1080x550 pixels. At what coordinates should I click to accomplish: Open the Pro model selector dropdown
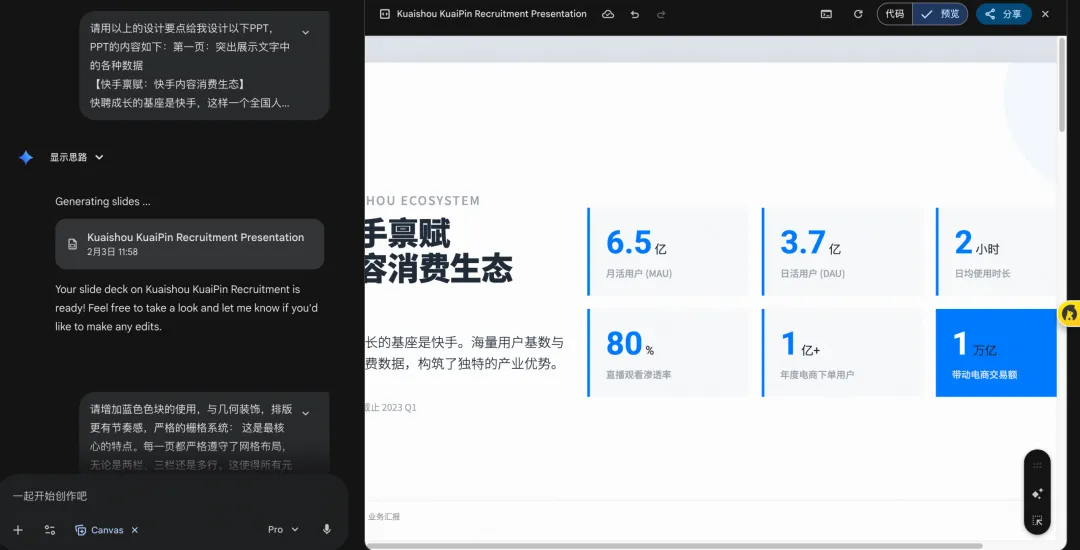(x=283, y=529)
